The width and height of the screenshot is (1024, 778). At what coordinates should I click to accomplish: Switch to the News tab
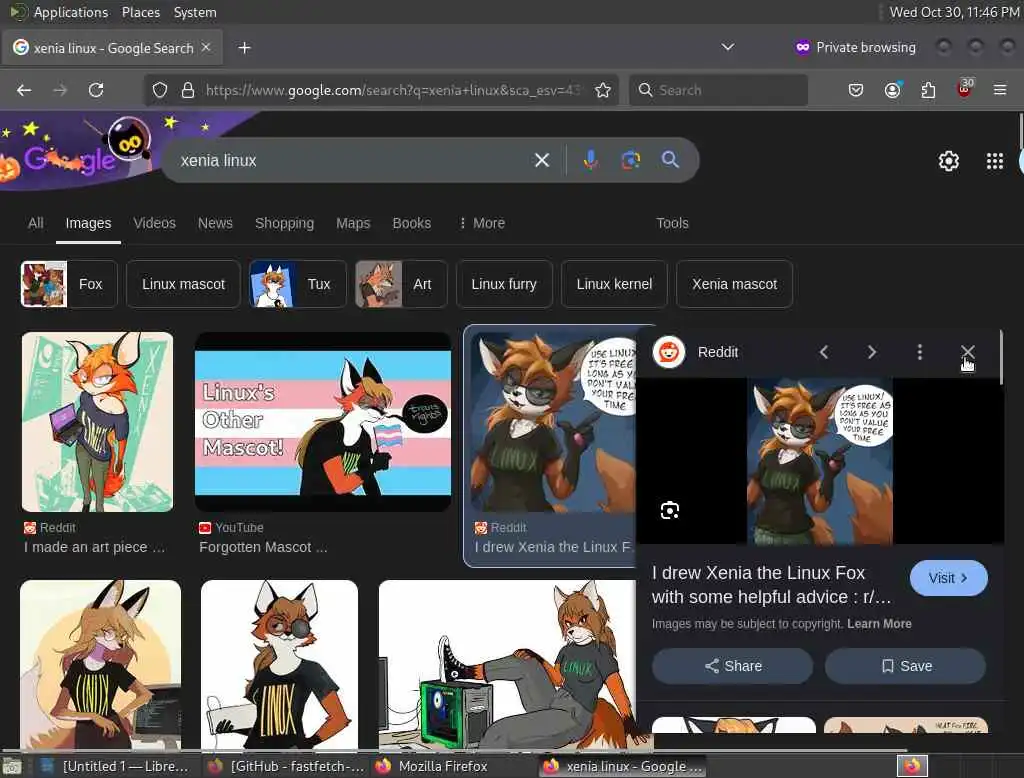[x=215, y=223]
